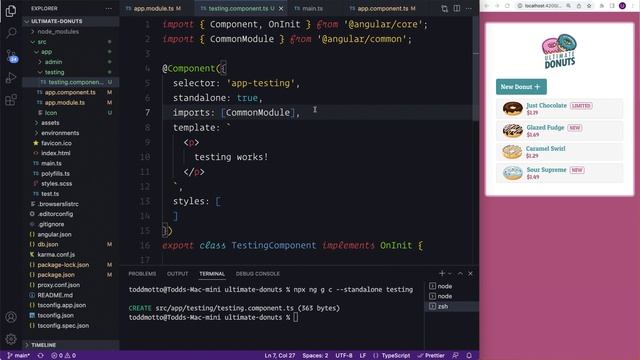Screen dimensions: 640x360
Task: Synchronize changes from status bar
Action: point(40,356)
